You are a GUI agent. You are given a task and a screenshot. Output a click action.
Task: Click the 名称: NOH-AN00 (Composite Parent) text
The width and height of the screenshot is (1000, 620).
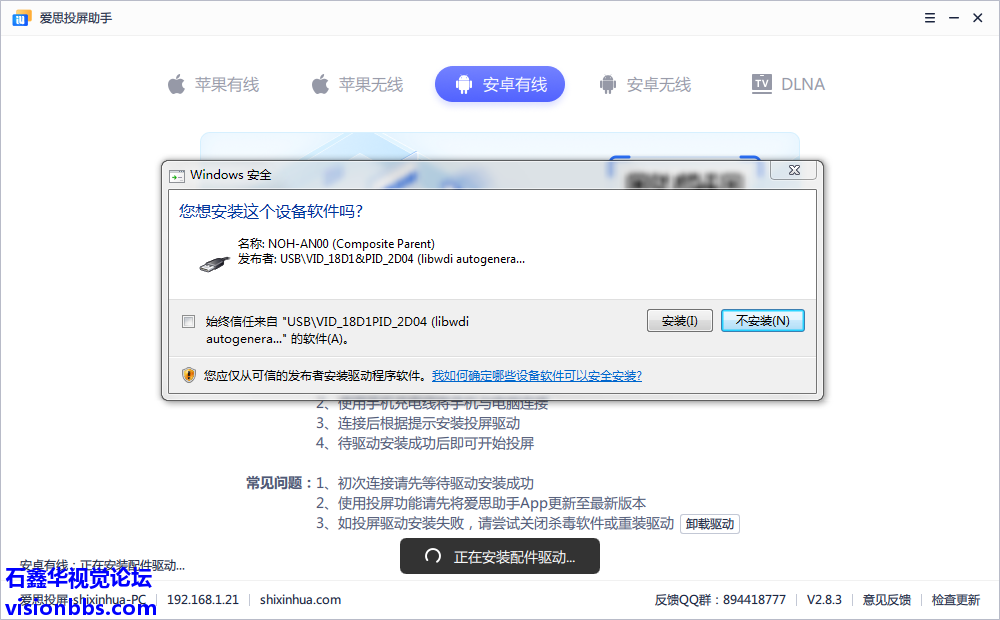(x=336, y=244)
